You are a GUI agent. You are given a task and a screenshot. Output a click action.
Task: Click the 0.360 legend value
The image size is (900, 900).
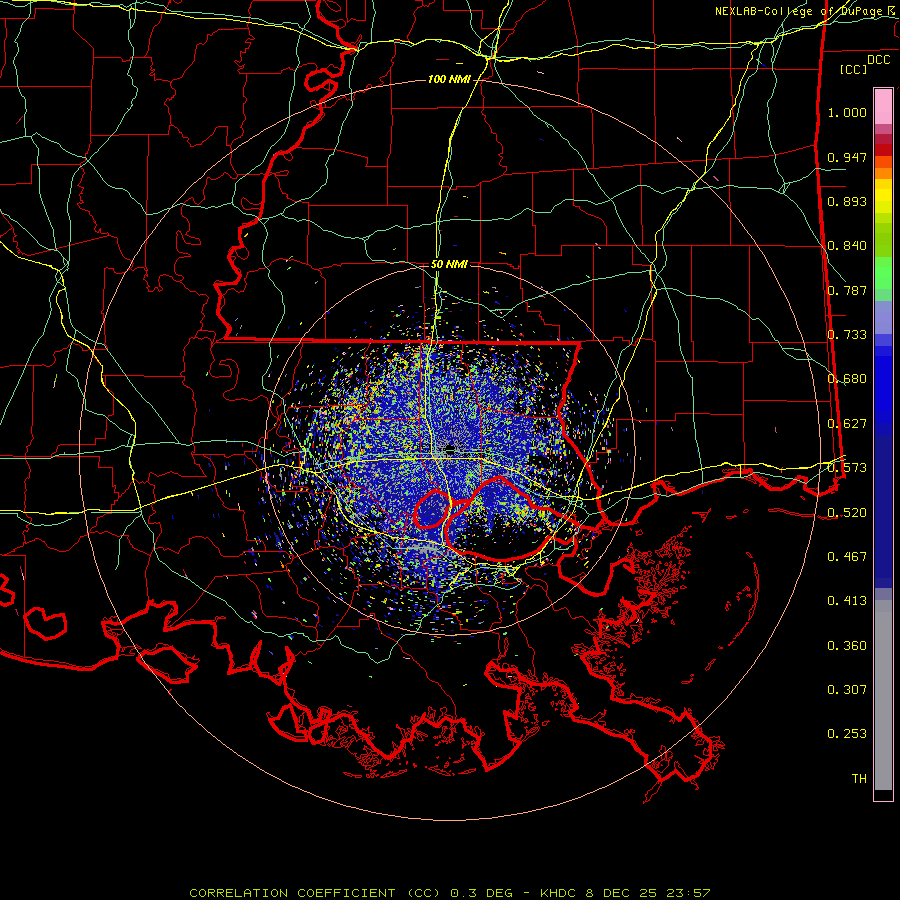coord(847,646)
